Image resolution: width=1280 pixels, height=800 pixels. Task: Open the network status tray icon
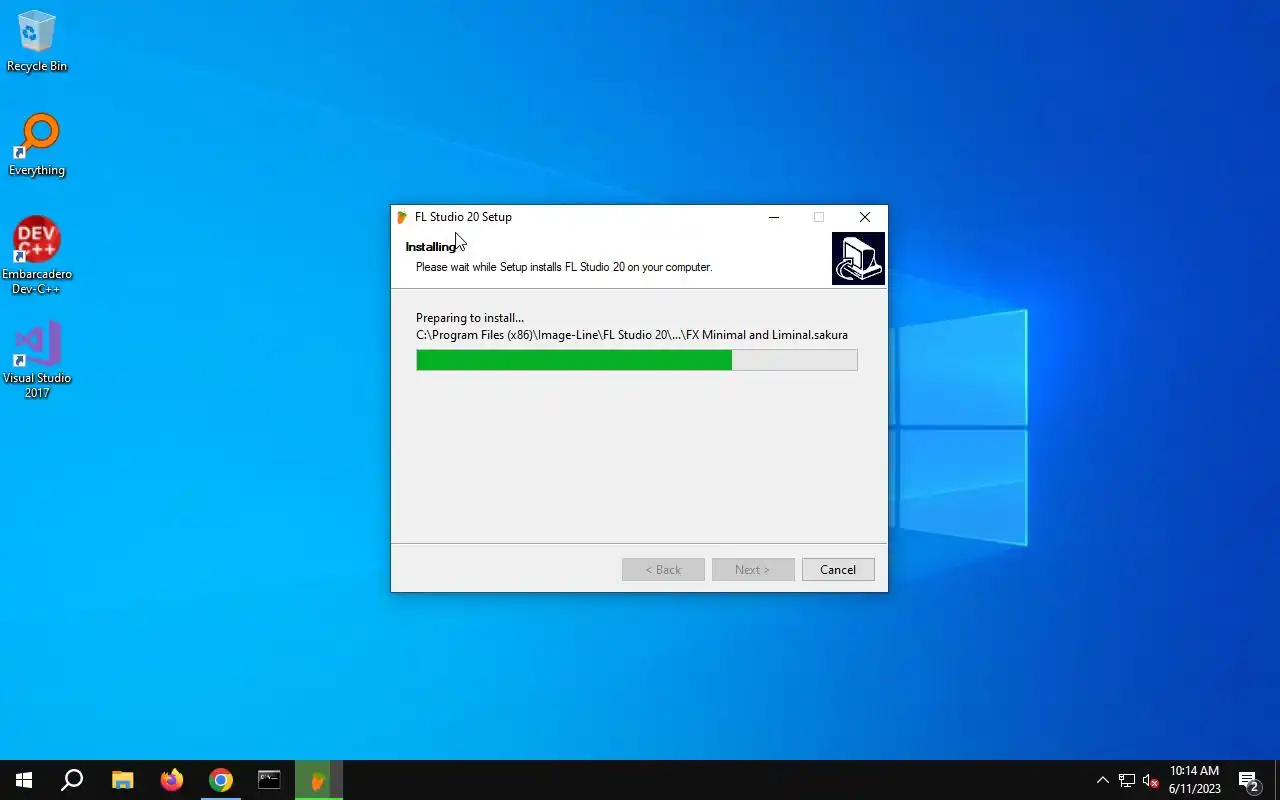pyautogui.click(x=1127, y=780)
